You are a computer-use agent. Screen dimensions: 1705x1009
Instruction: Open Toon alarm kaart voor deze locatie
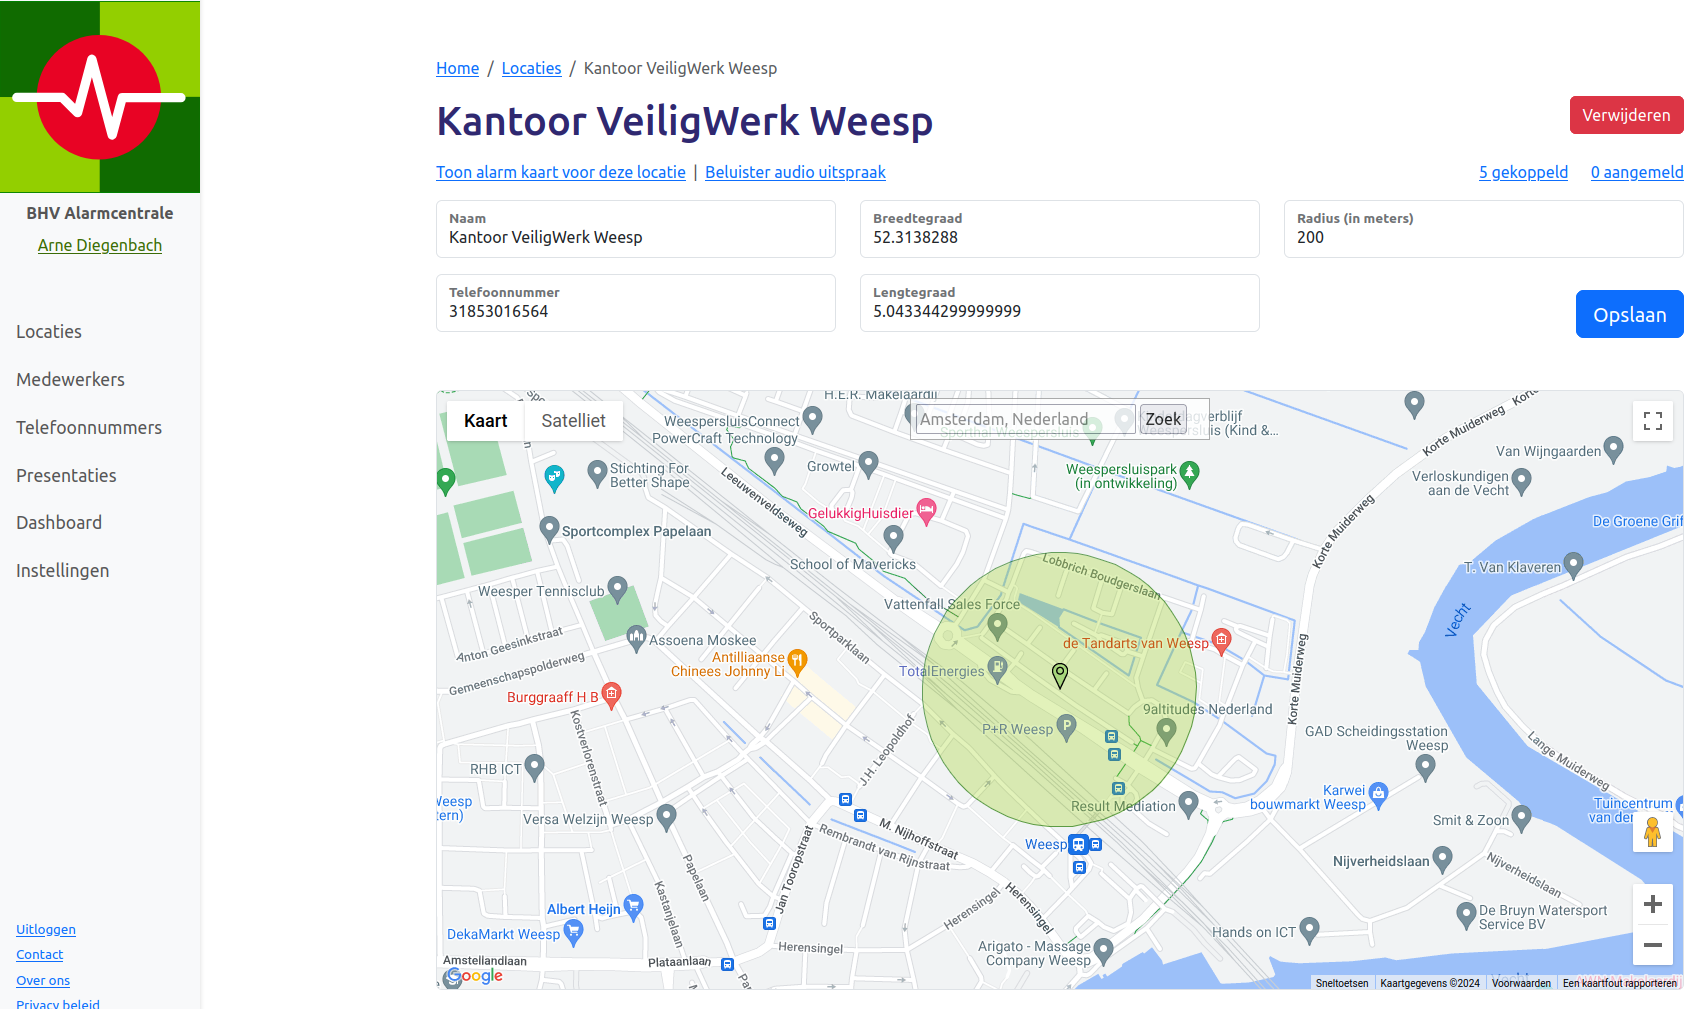560,172
